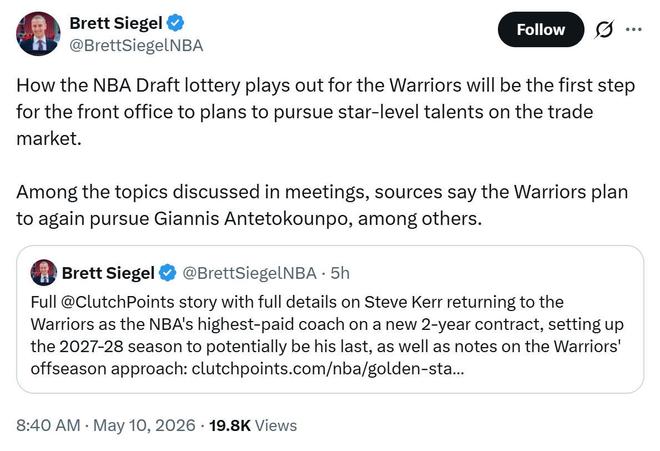Click Brett Siegel's name inside the quoted tweet
Viewport: 660px width, 451px height.
tap(108, 273)
